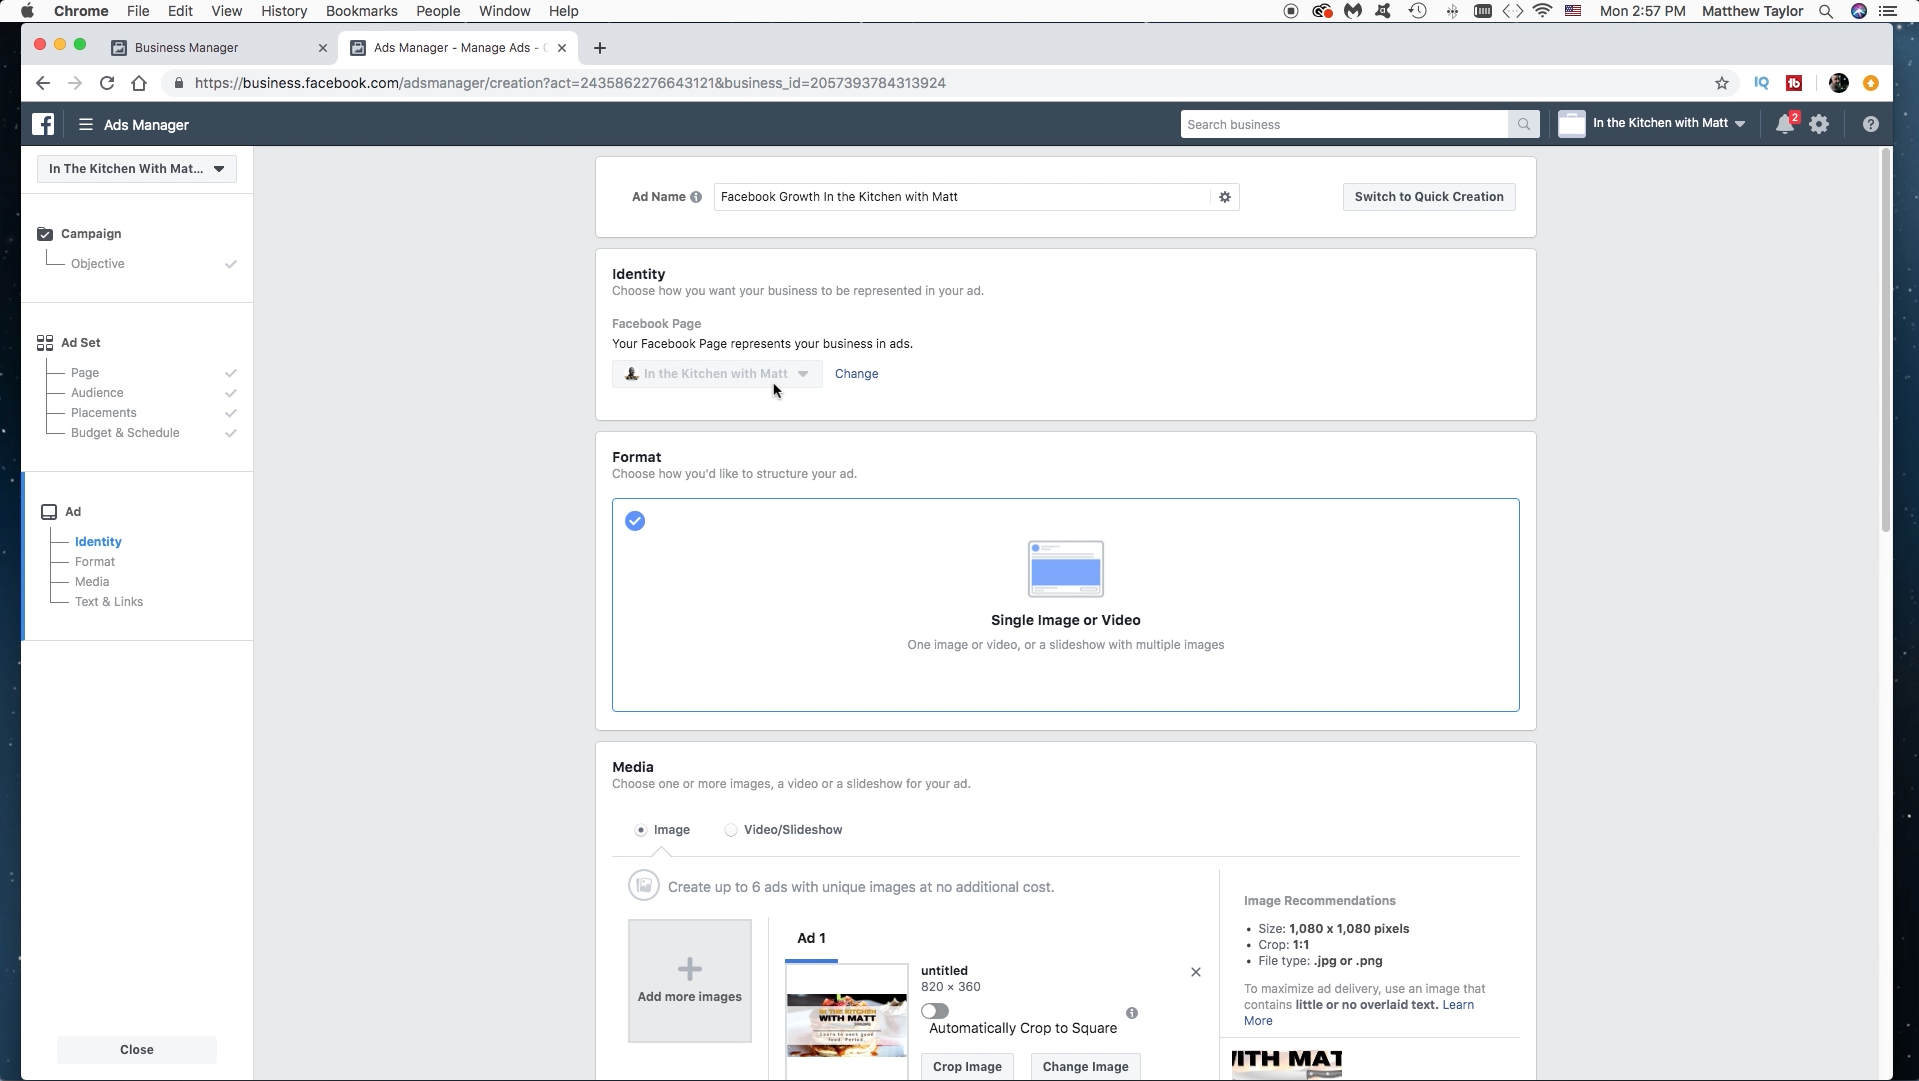
Task: Open the notifications bell
Action: (1785, 124)
